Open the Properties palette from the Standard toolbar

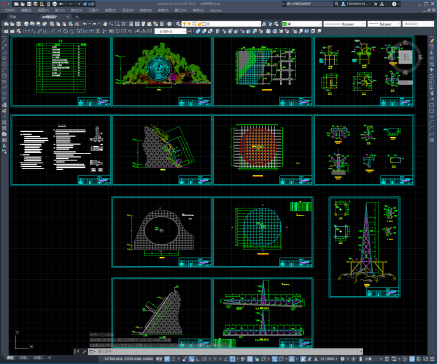(131, 24)
